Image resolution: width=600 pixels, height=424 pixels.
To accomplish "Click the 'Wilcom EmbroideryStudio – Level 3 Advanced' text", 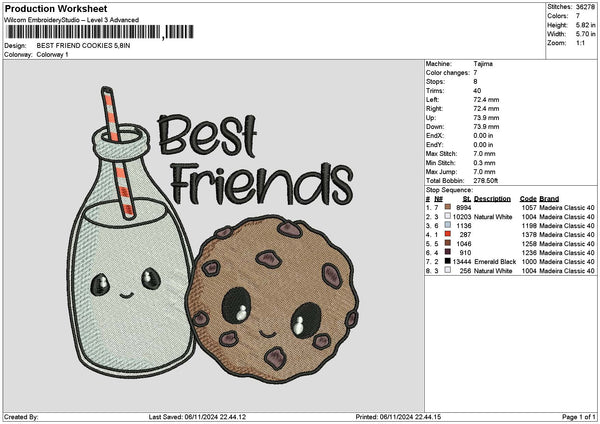I will [x=71, y=20].
